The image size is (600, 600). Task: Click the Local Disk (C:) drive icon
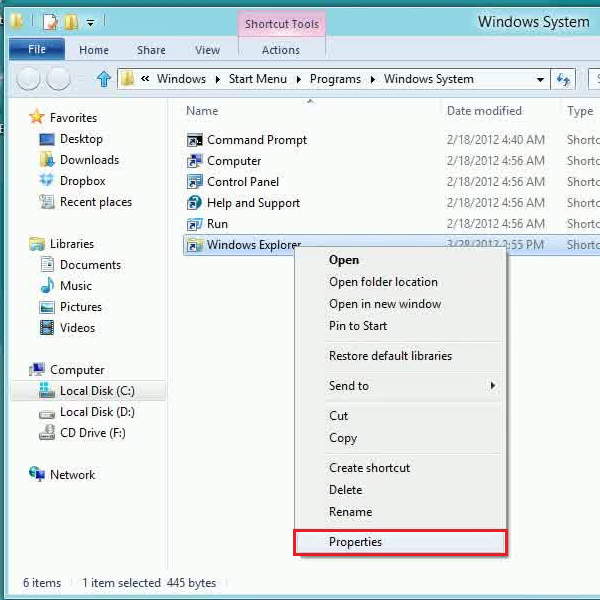pyautogui.click(x=47, y=390)
